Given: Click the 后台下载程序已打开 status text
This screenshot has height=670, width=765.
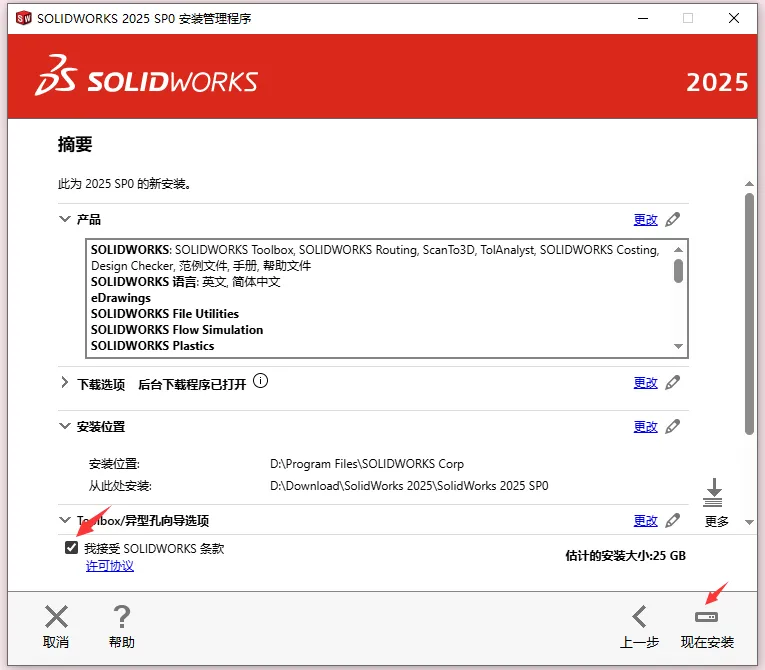Looking at the screenshot, I should [192, 385].
